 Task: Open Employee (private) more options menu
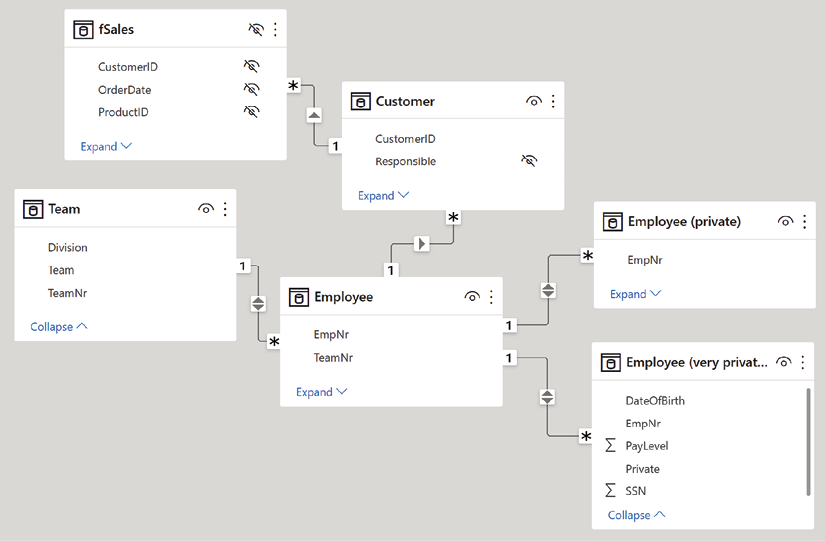[x=804, y=222]
